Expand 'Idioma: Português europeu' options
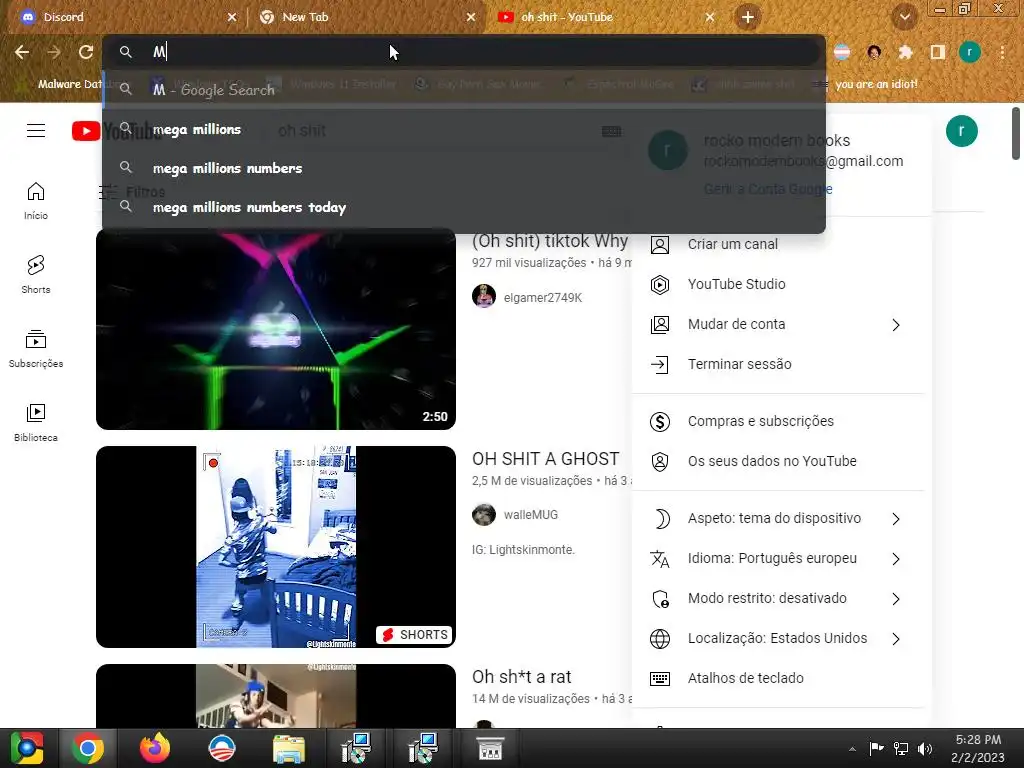This screenshot has height=768, width=1024. (x=778, y=558)
